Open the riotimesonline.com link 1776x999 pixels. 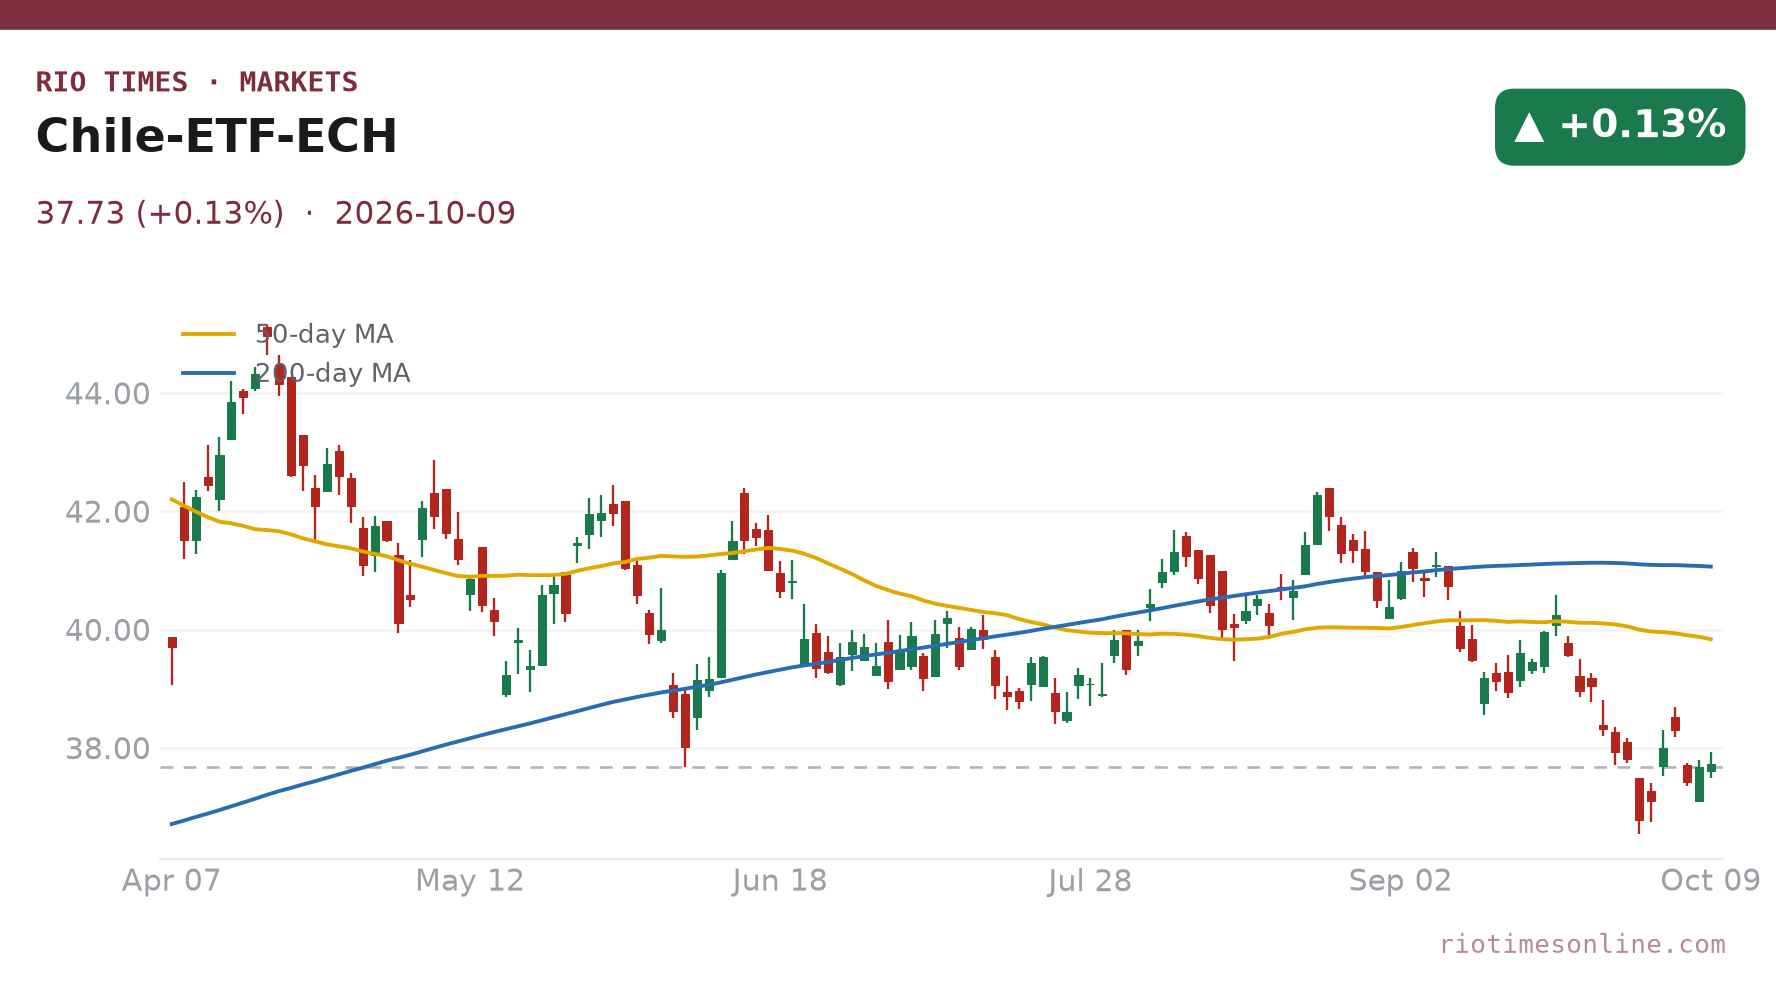coord(1582,944)
